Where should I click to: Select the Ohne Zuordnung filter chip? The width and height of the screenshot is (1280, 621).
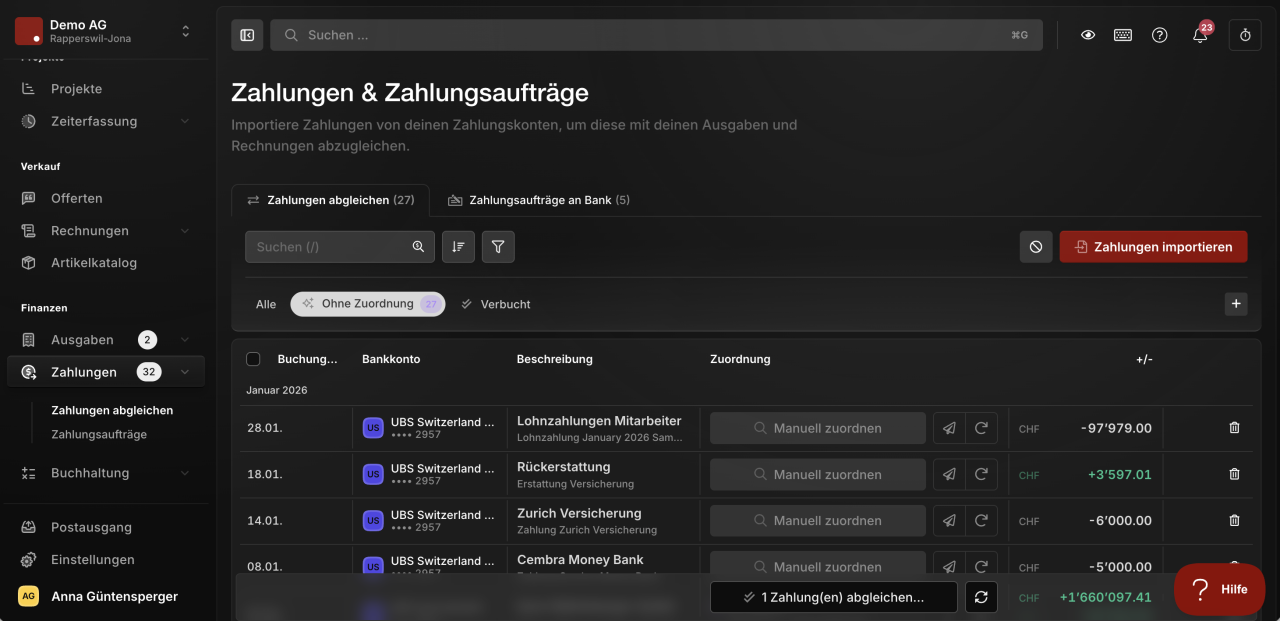click(368, 304)
